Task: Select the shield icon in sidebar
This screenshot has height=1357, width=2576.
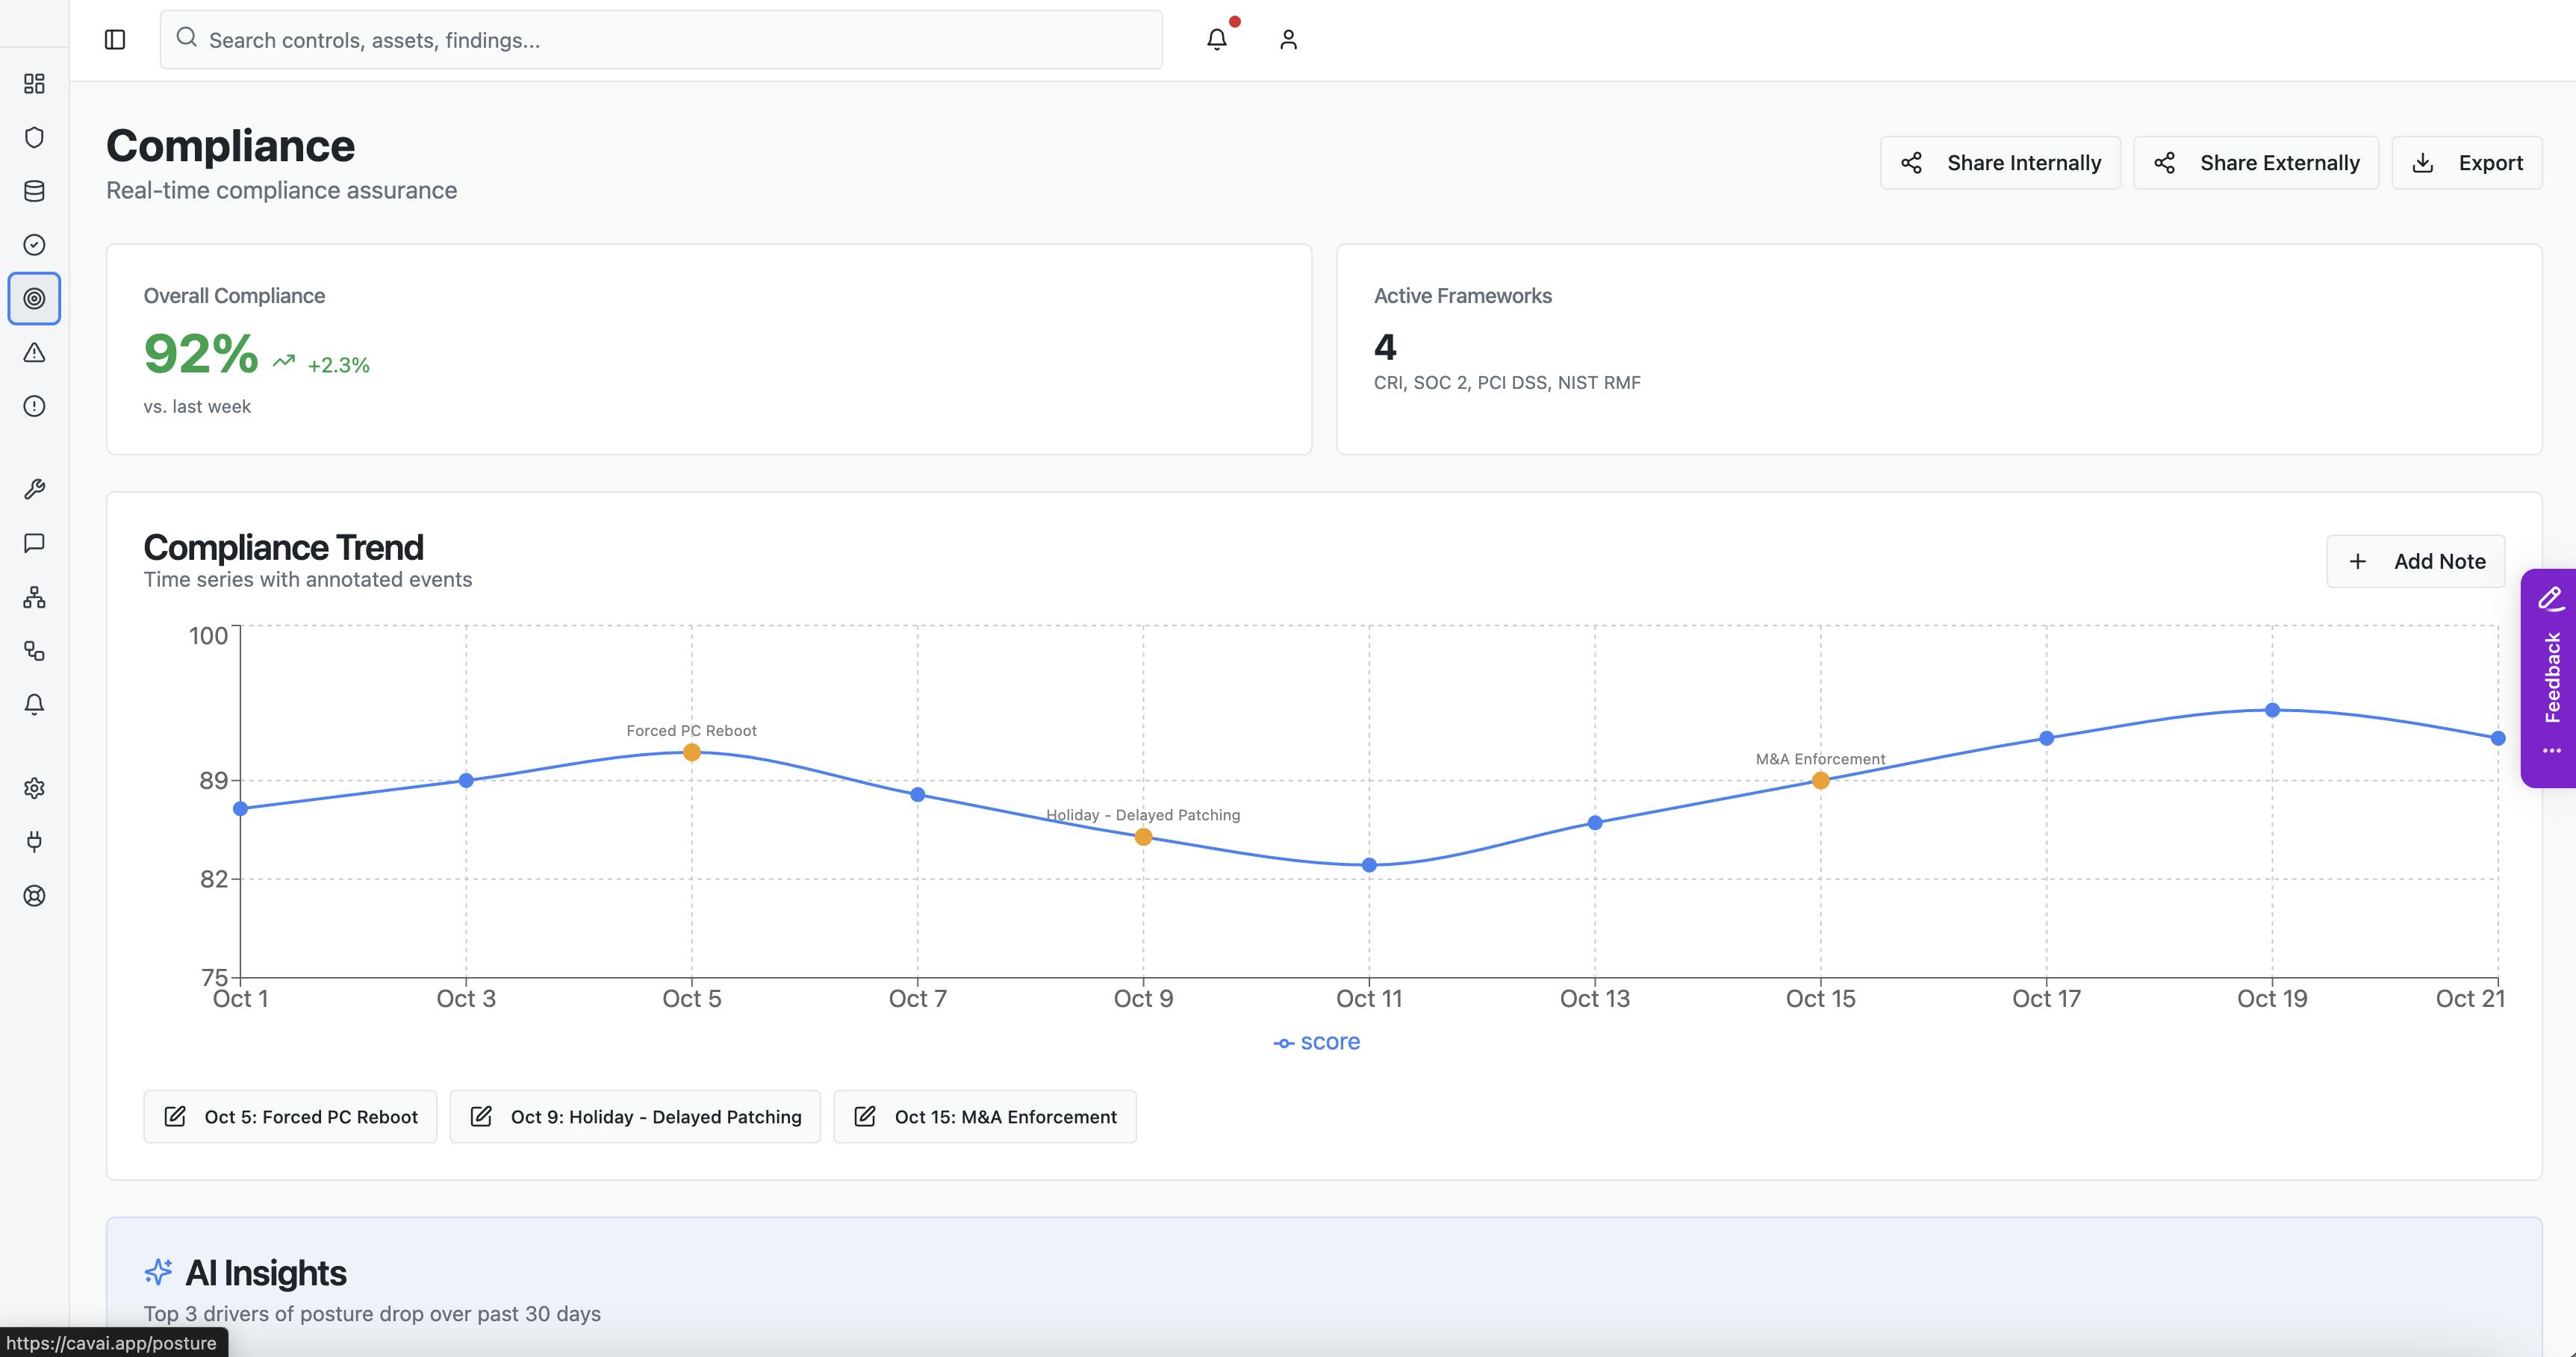Action: point(34,137)
